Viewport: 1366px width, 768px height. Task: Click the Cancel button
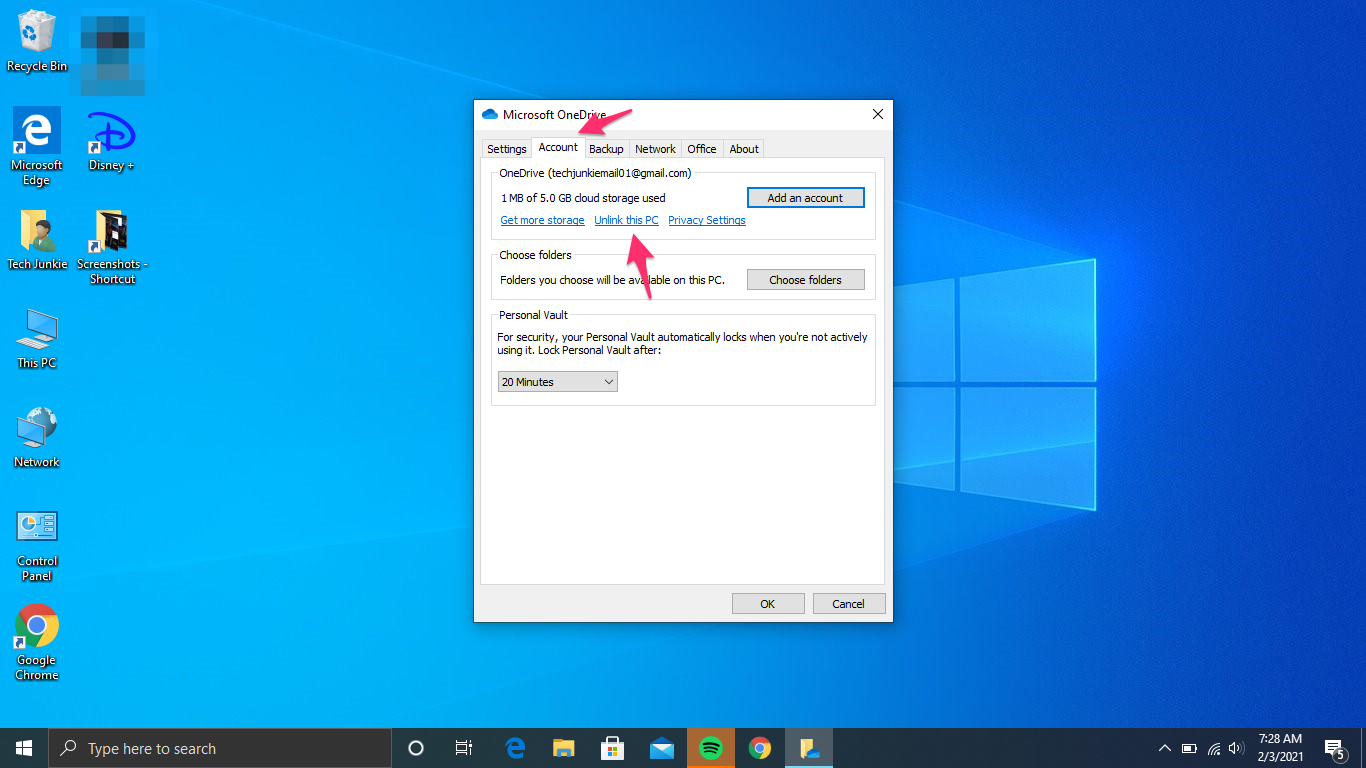pyautogui.click(x=848, y=603)
